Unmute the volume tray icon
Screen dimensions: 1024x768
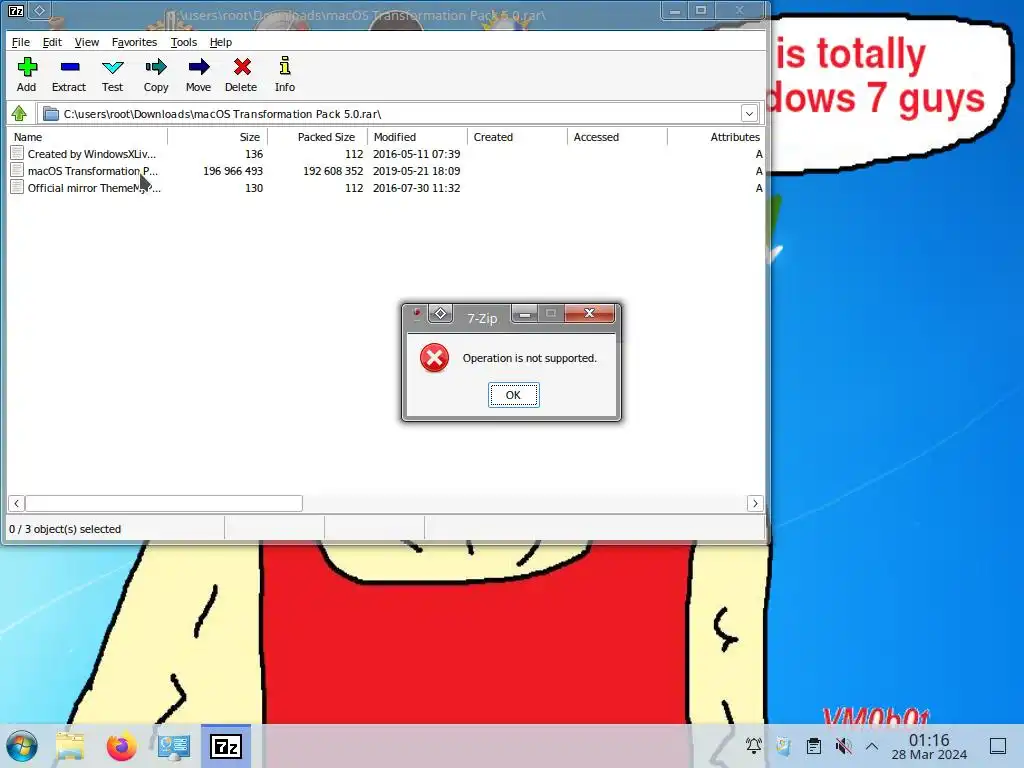tap(843, 745)
